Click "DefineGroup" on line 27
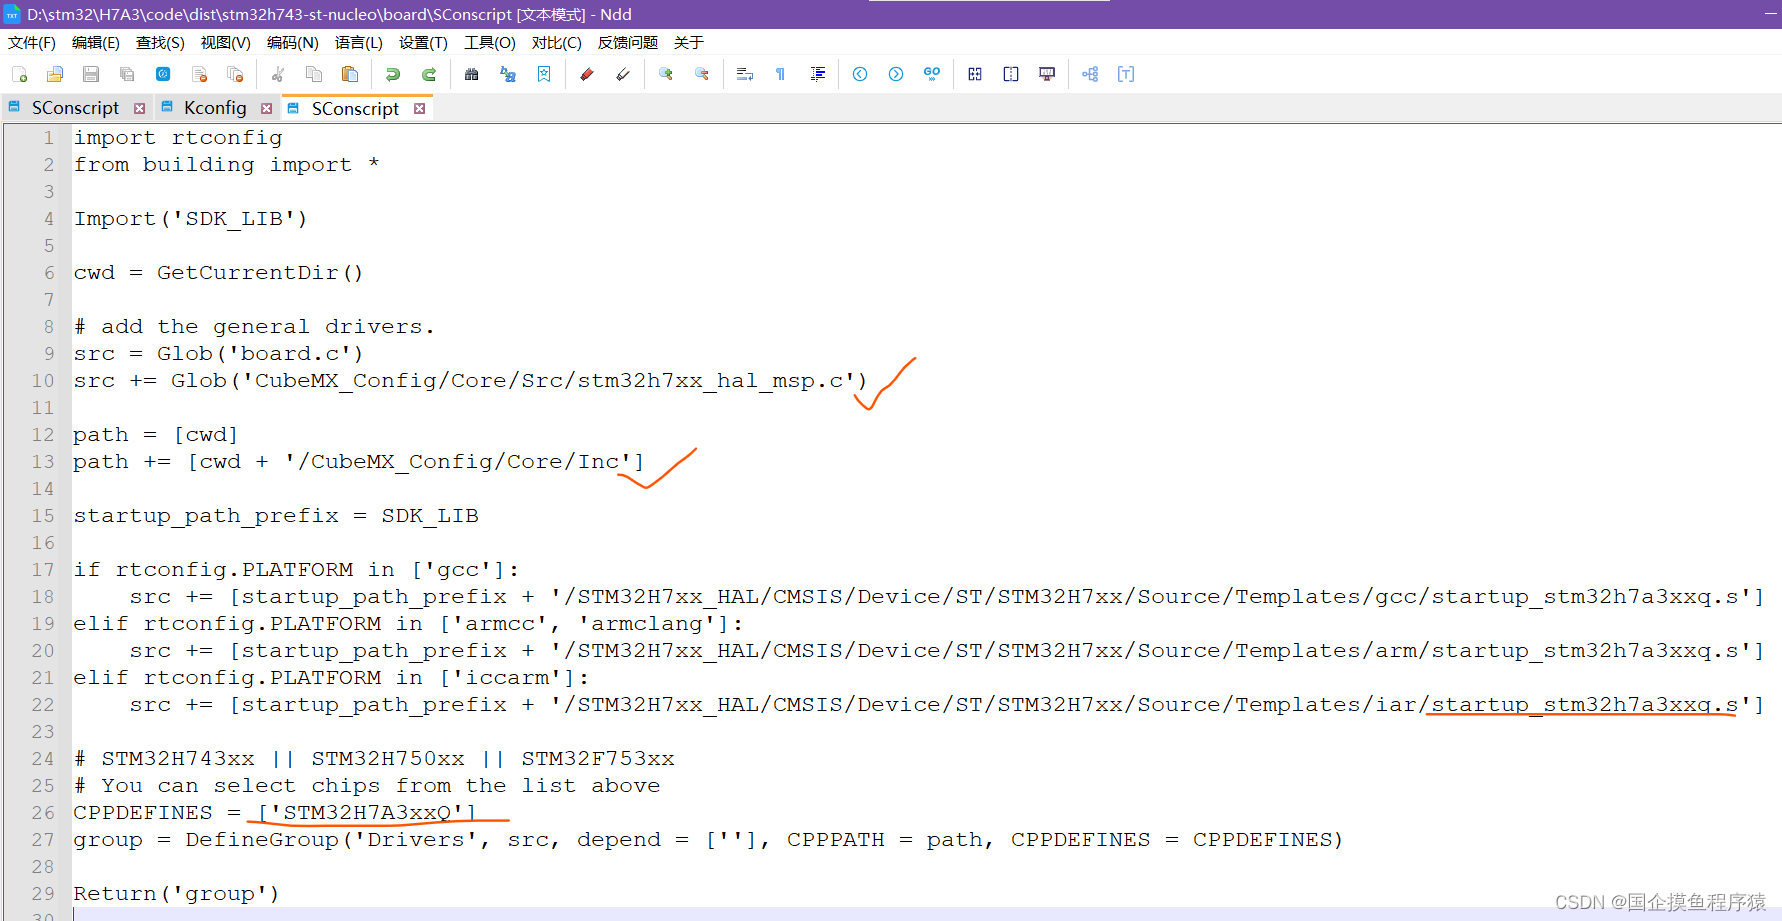Screen dimensions: 1782x921 pyautogui.click(x=262, y=839)
